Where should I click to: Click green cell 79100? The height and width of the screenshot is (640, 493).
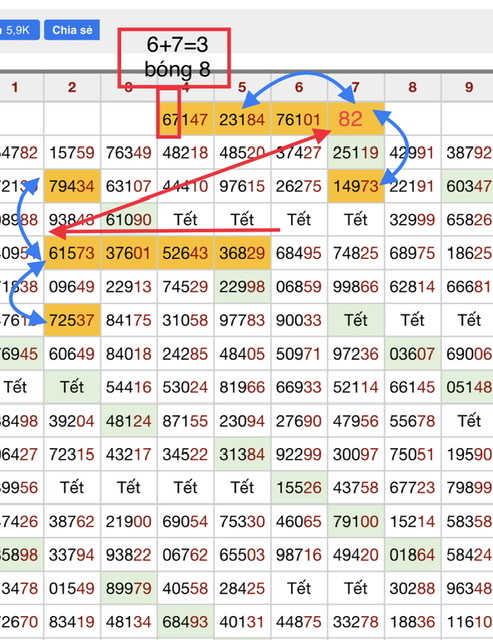[355, 521]
